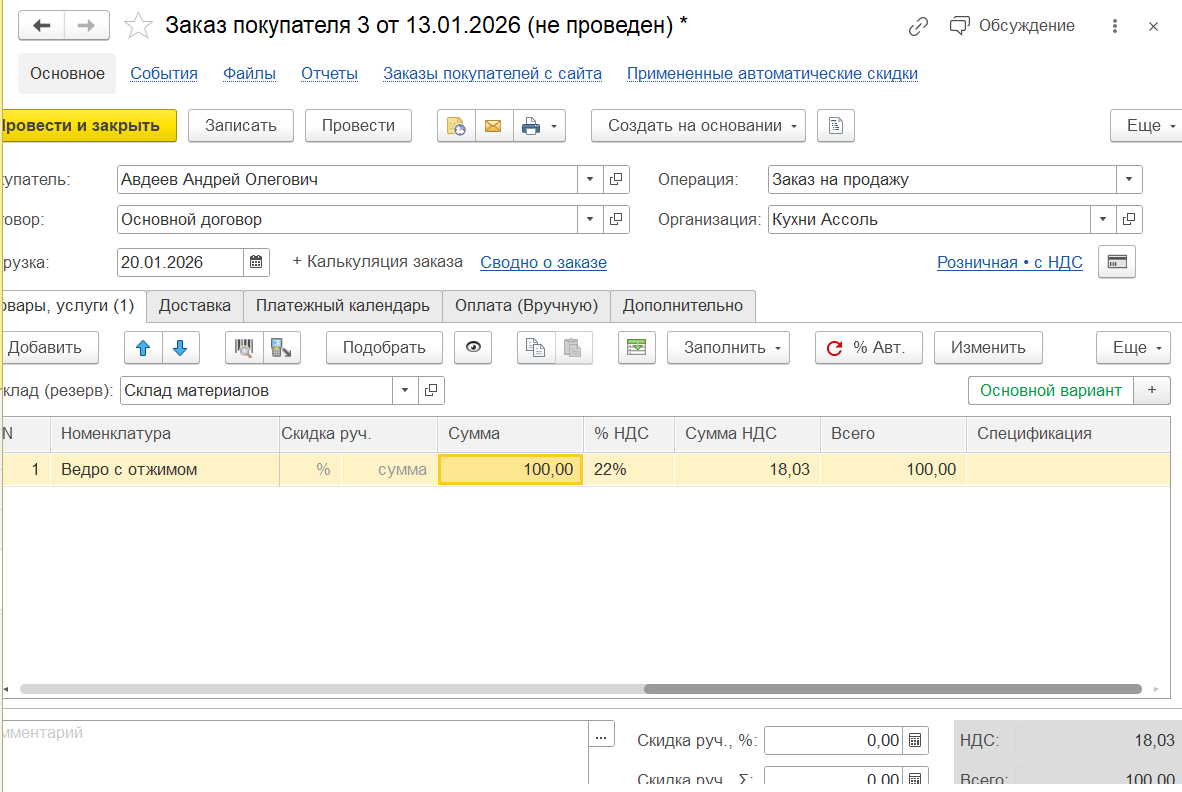The width and height of the screenshot is (1182, 792).
Task: Click the barcode search icon
Action: (243, 348)
